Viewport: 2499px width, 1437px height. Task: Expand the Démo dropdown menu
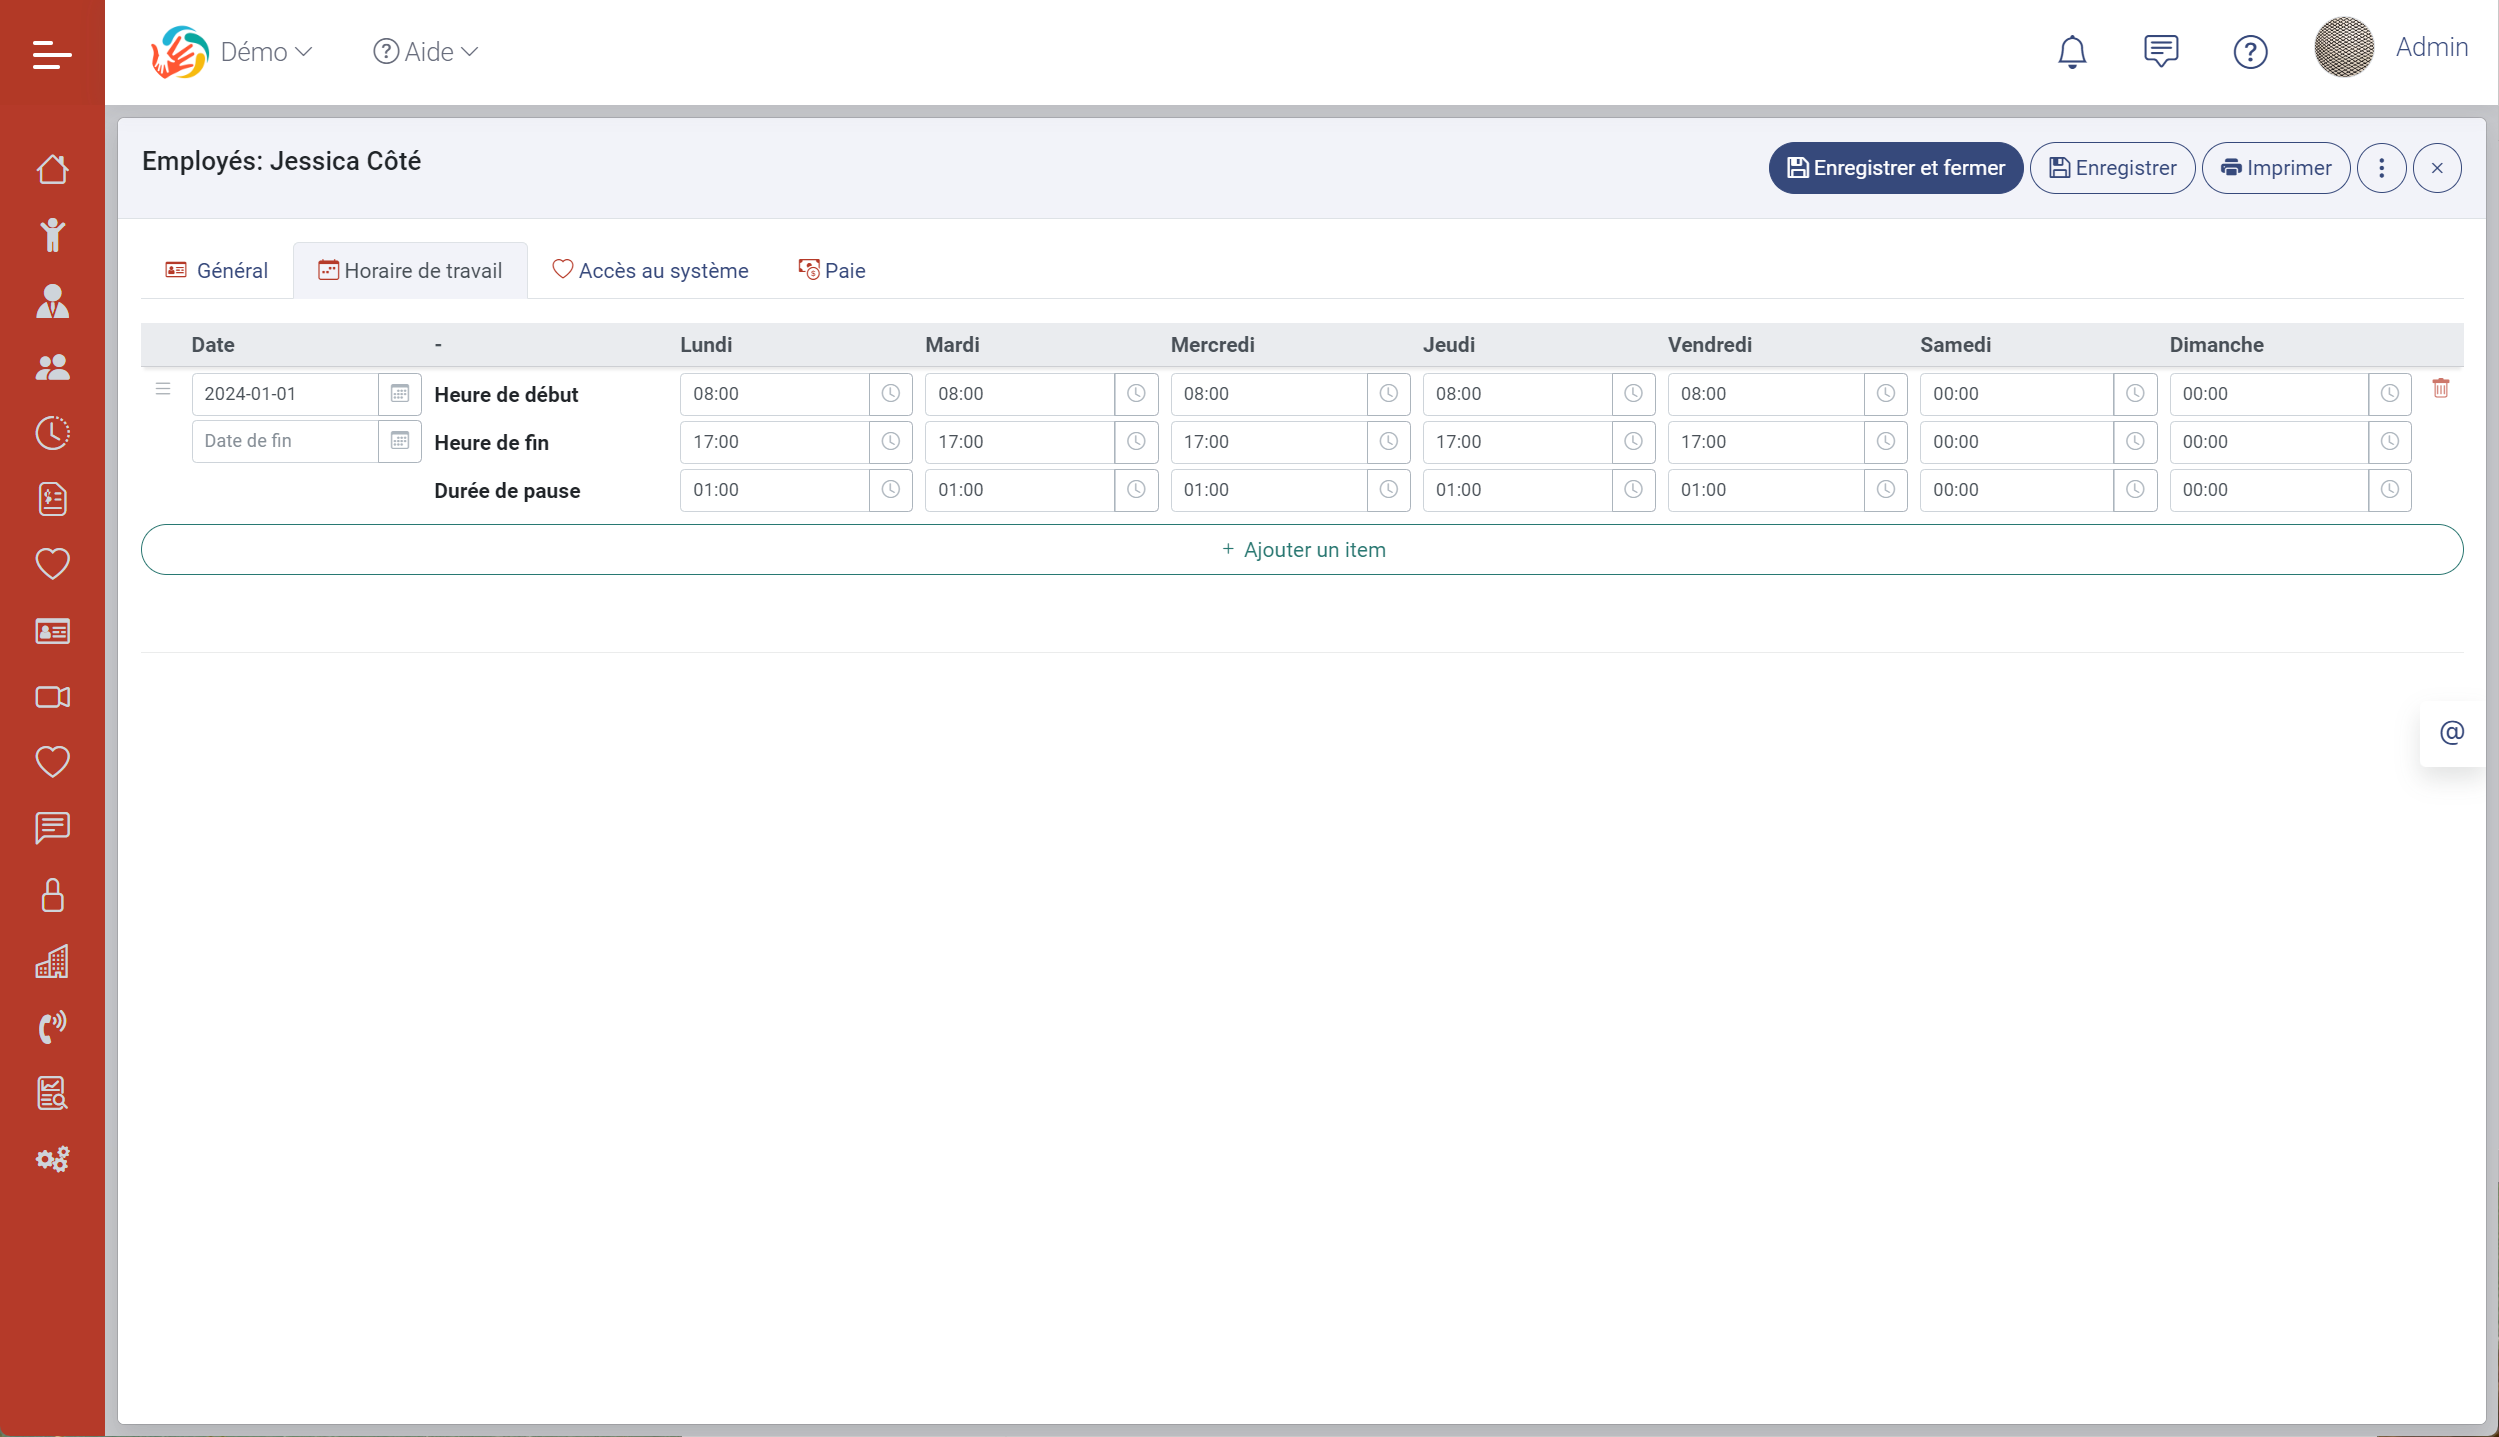tap(266, 52)
